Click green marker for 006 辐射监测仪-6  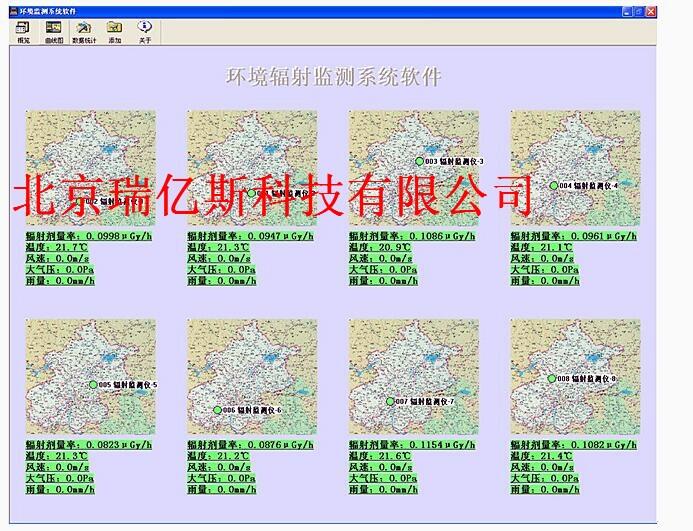(x=217, y=410)
